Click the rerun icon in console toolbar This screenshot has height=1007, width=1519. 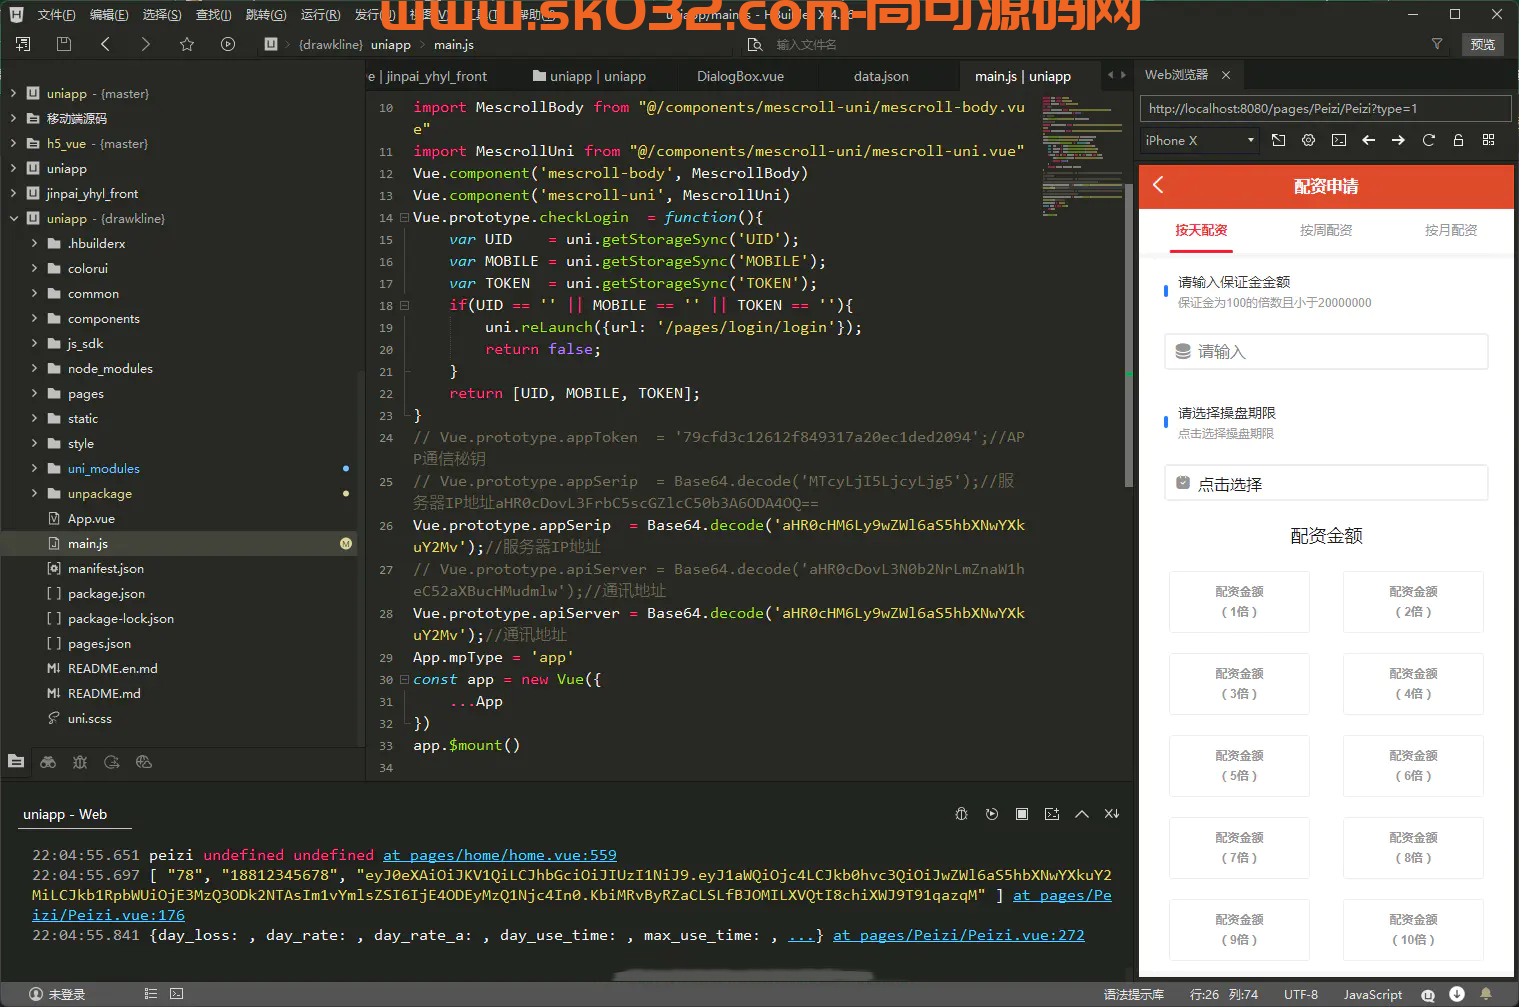click(x=991, y=814)
